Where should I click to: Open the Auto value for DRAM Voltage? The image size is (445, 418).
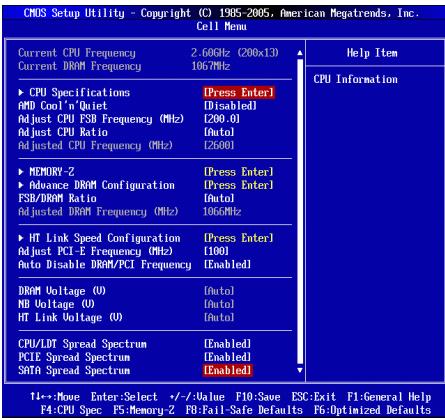pos(219,291)
